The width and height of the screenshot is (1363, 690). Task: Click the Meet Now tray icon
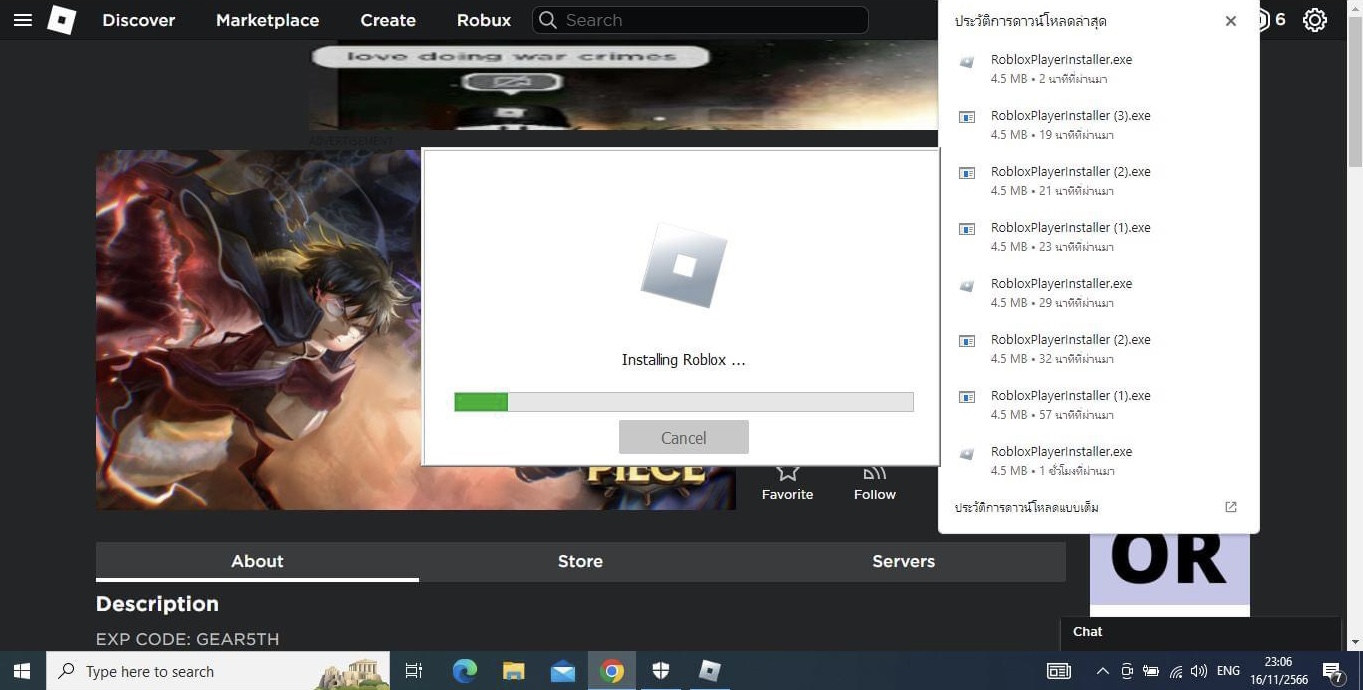(1127, 671)
